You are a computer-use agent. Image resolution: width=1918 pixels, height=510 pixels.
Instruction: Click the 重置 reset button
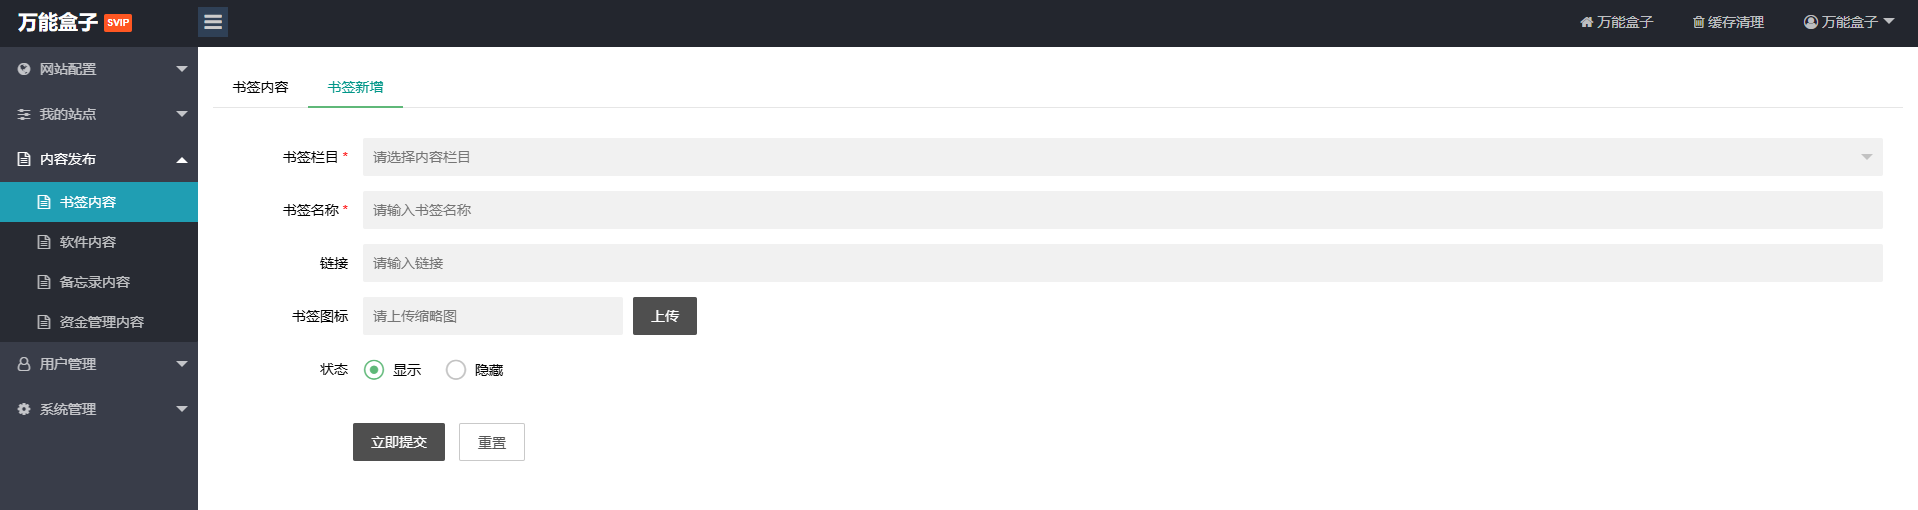492,442
